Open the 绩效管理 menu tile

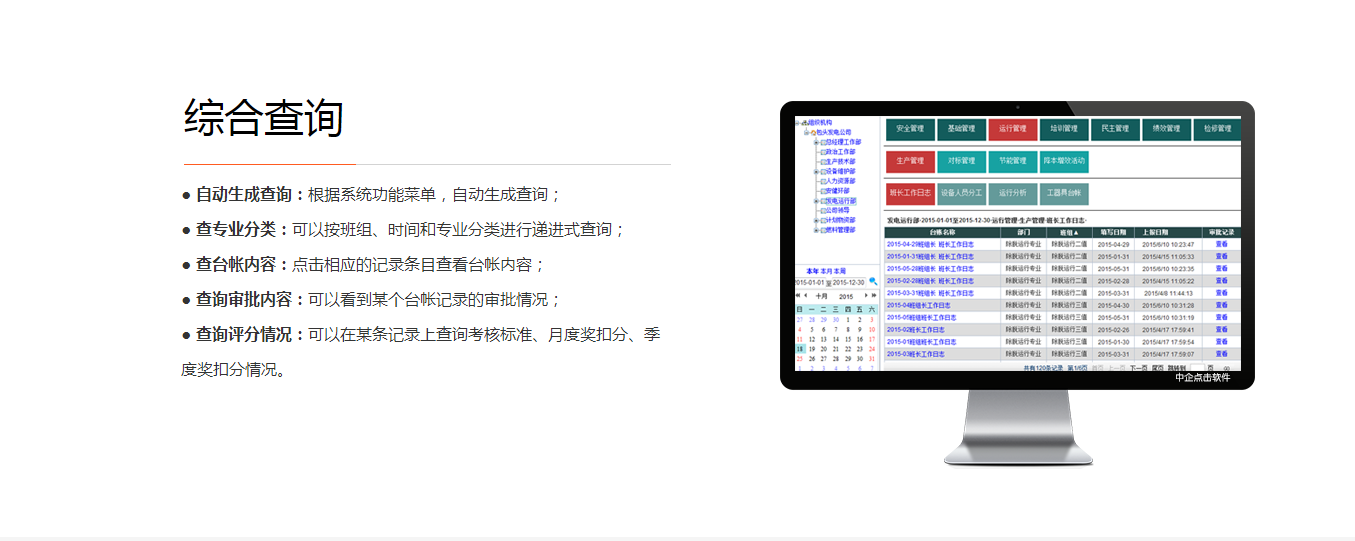(x=1166, y=129)
